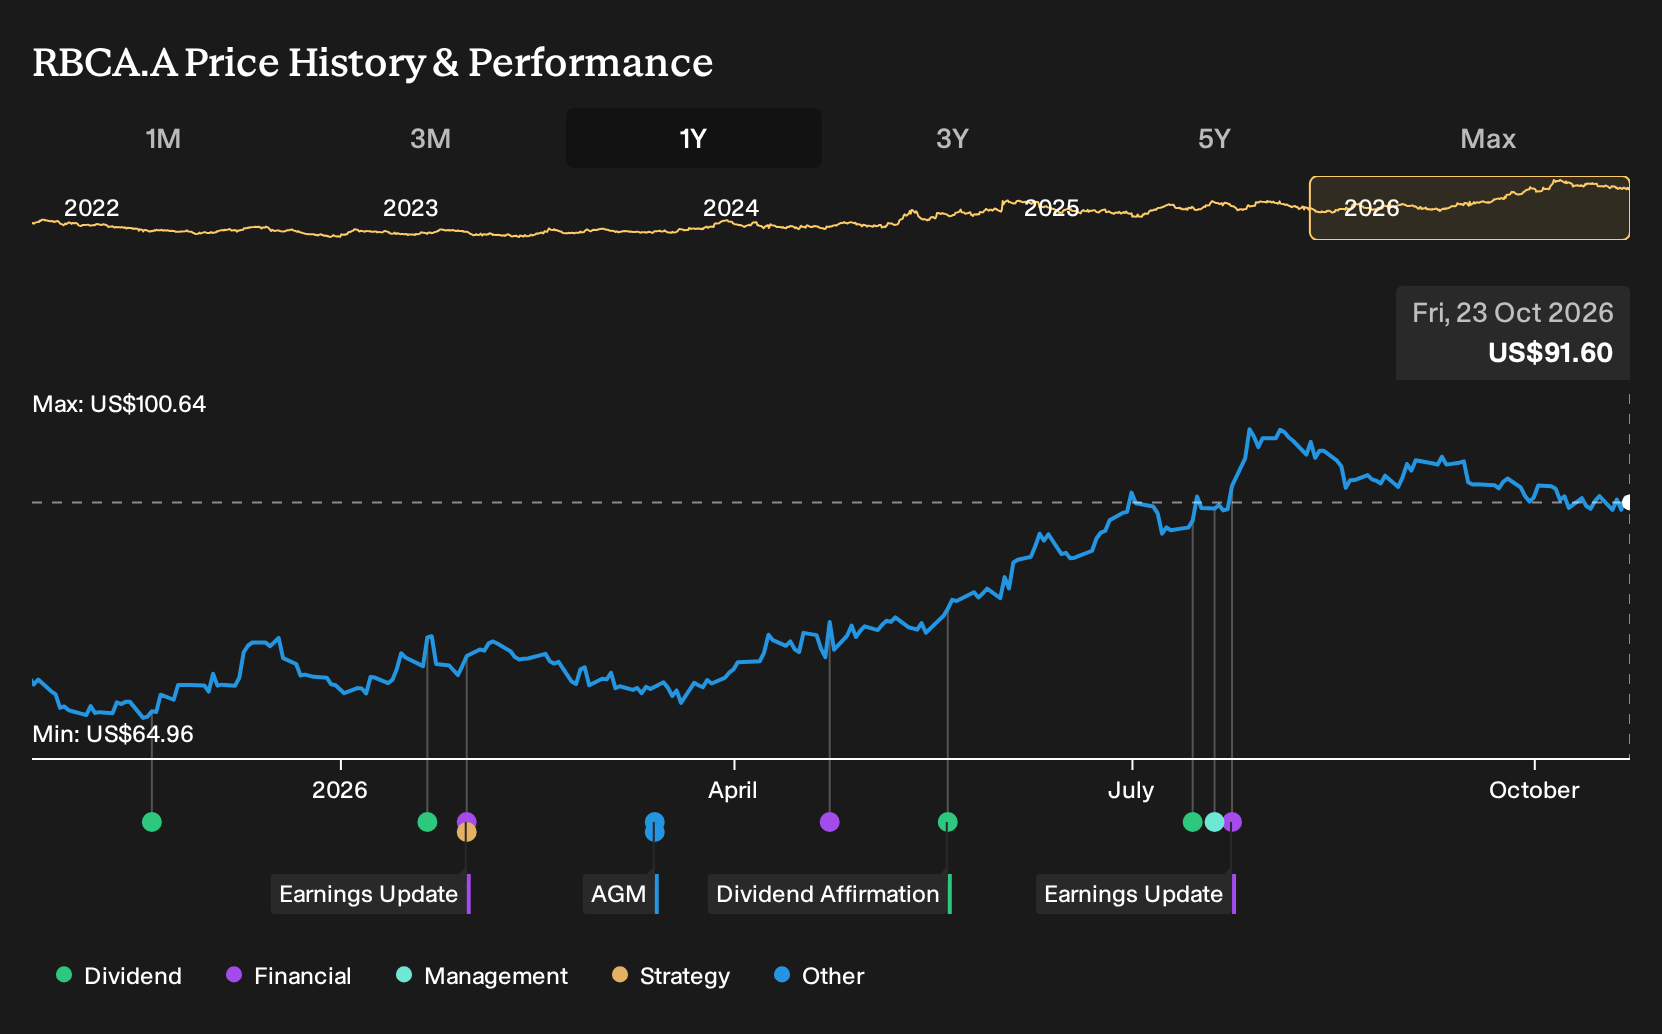Viewport: 1662px width, 1034px height.
Task: Click purple Financial dot right of teal dot
Action: [1233, 822]
